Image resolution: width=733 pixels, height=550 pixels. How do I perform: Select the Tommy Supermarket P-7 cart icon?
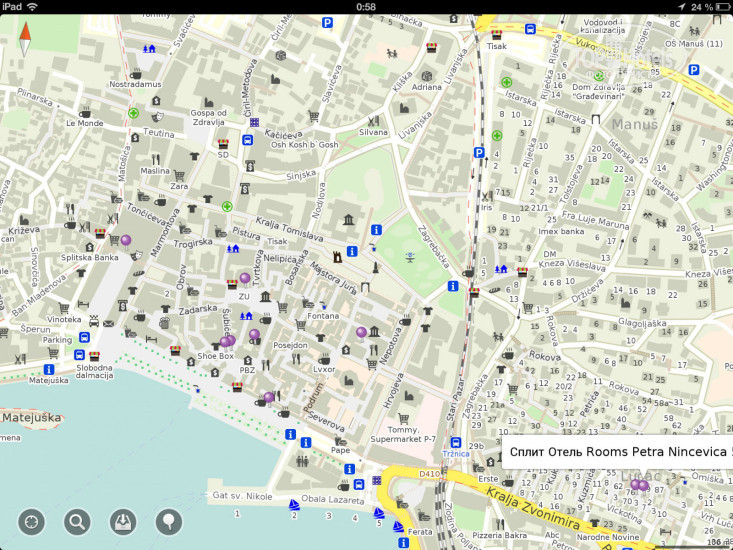point(403,419)
